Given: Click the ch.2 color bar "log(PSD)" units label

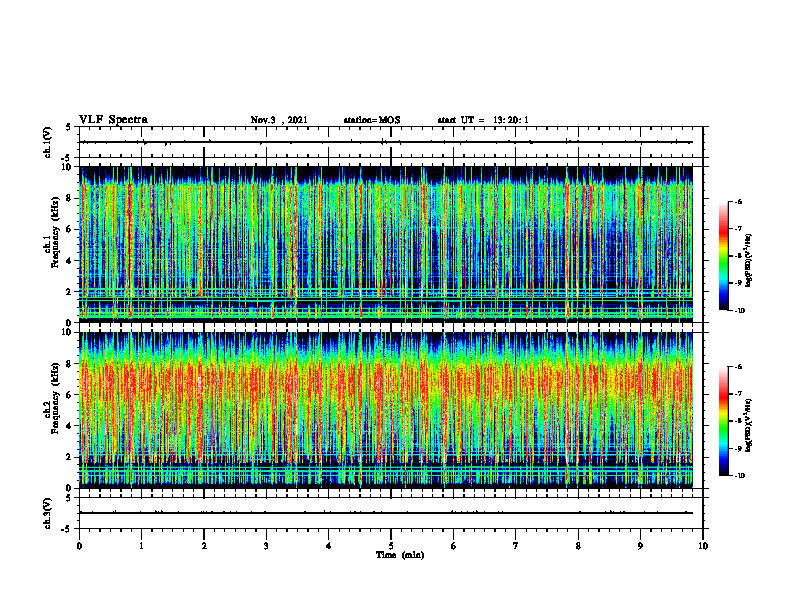Looking at the screenshot, I should [748, 425].
